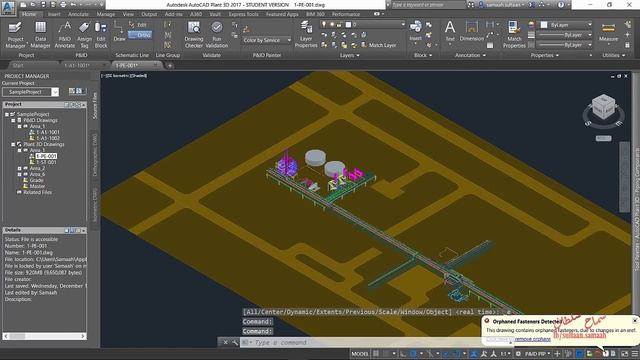Click the Assign Tag tool

pos(84,35)
